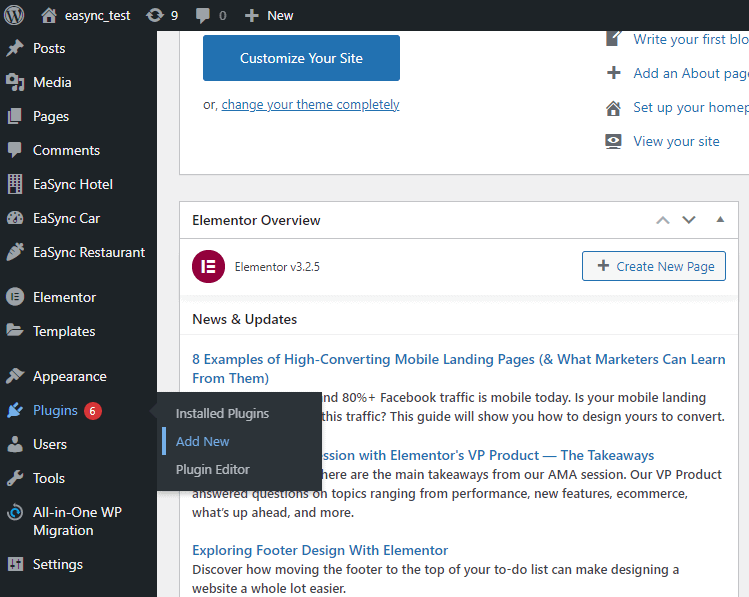Move Elementor Overview widget up
Image resolution: width=749 pixels, height=597 pixels.
(663, 220)
